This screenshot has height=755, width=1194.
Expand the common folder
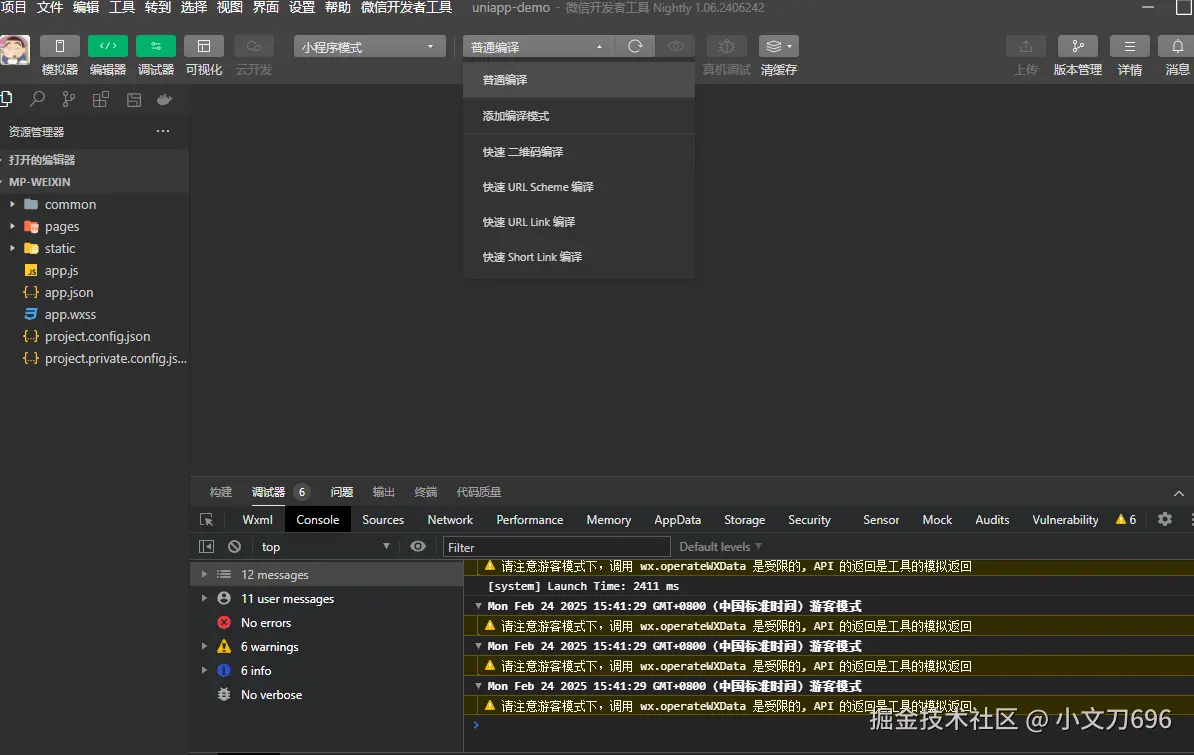(94, 204)
